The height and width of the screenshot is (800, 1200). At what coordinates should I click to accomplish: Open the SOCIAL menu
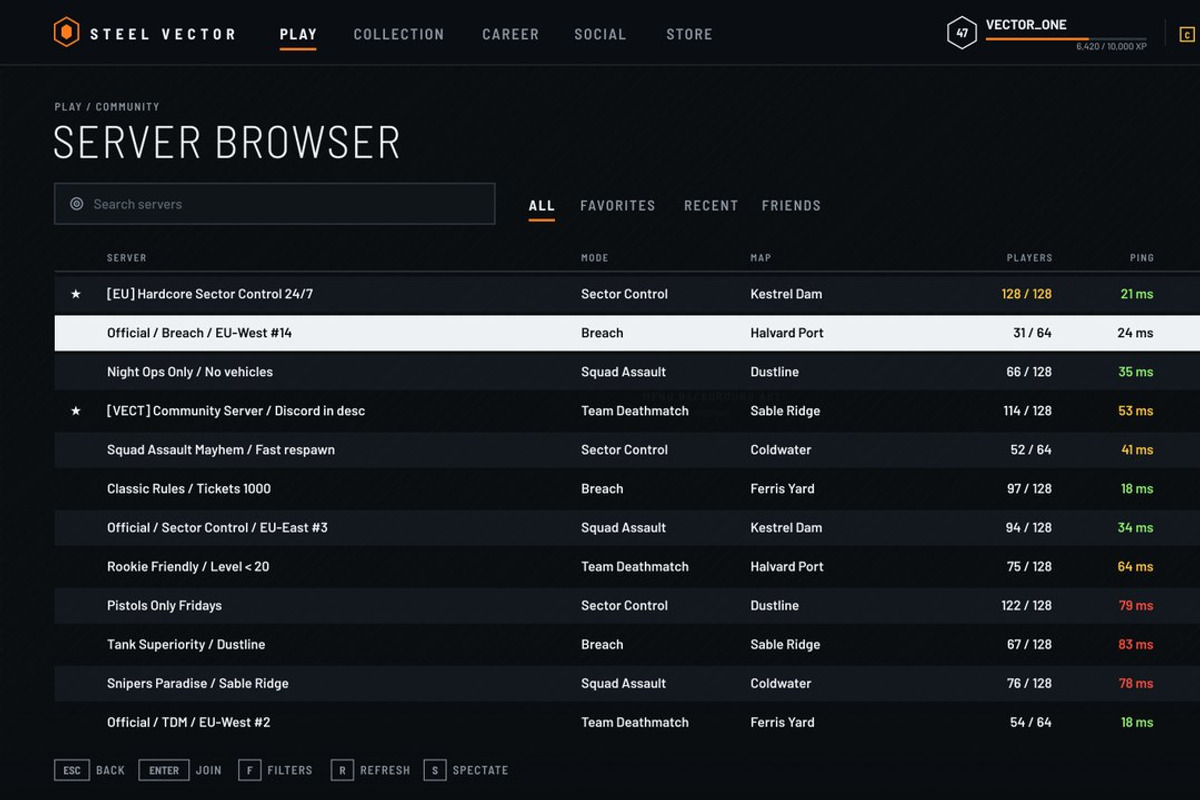click(x=600, y=34)
